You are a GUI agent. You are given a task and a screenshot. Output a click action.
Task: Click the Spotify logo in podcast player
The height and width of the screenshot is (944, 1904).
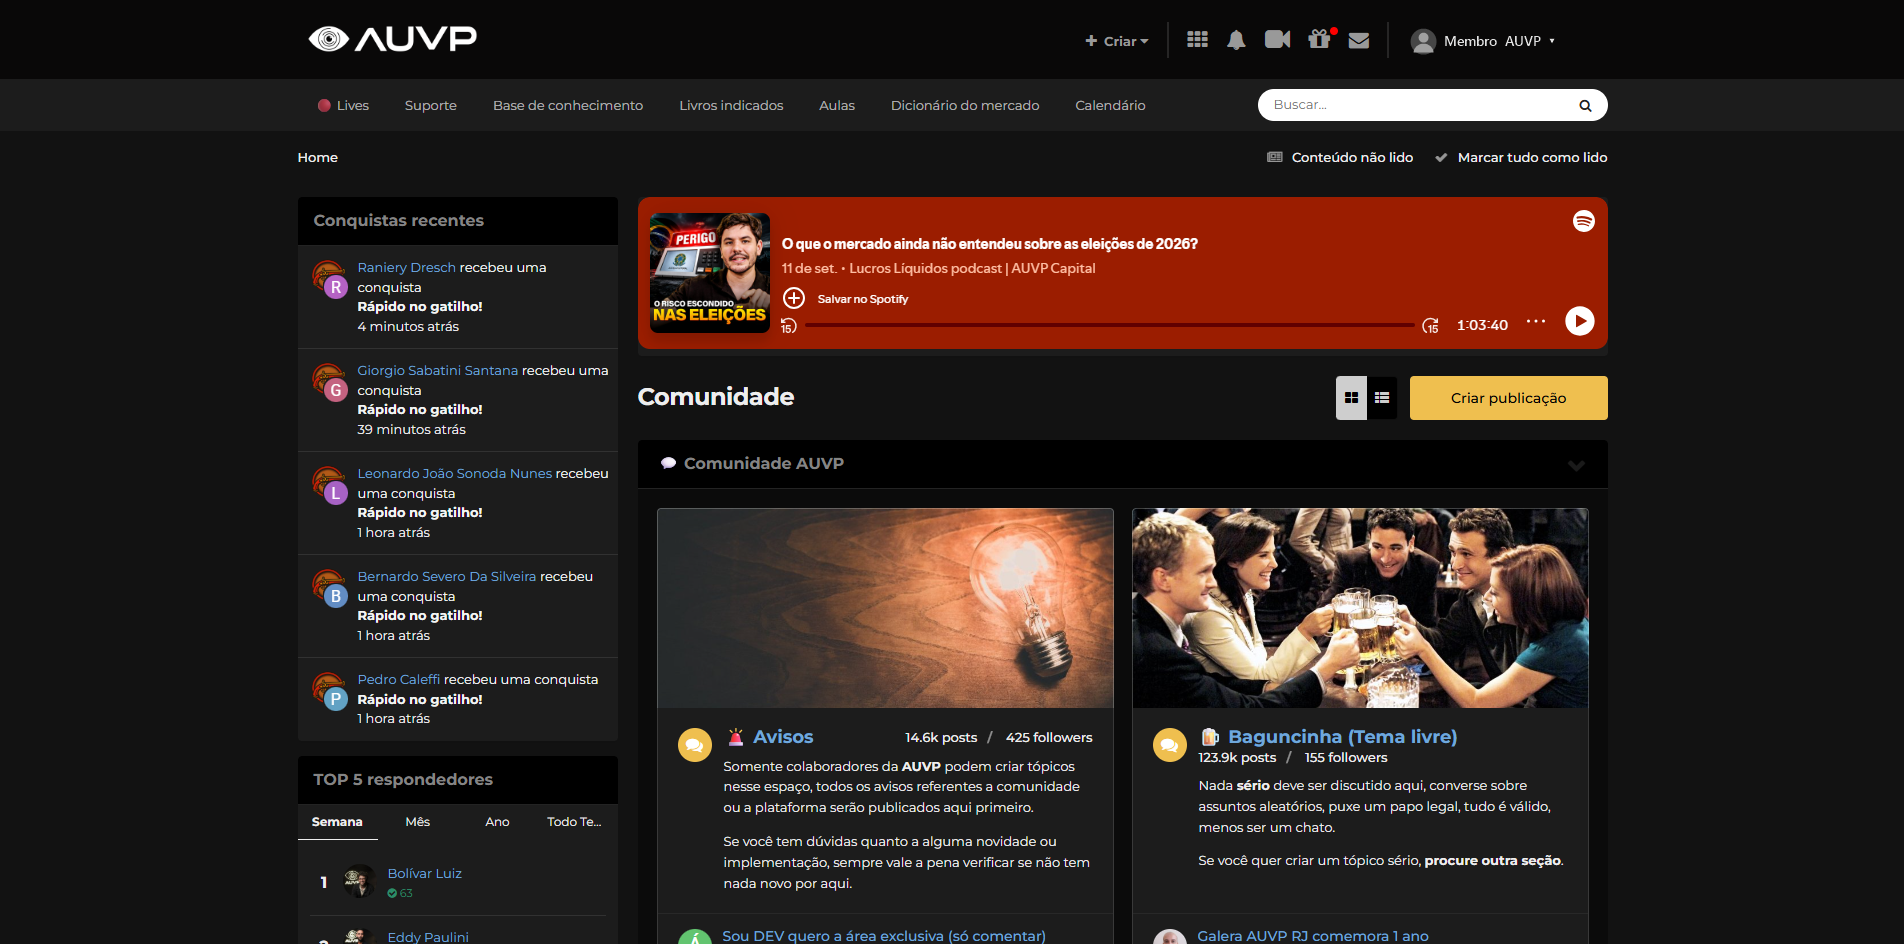point(1583,221)
